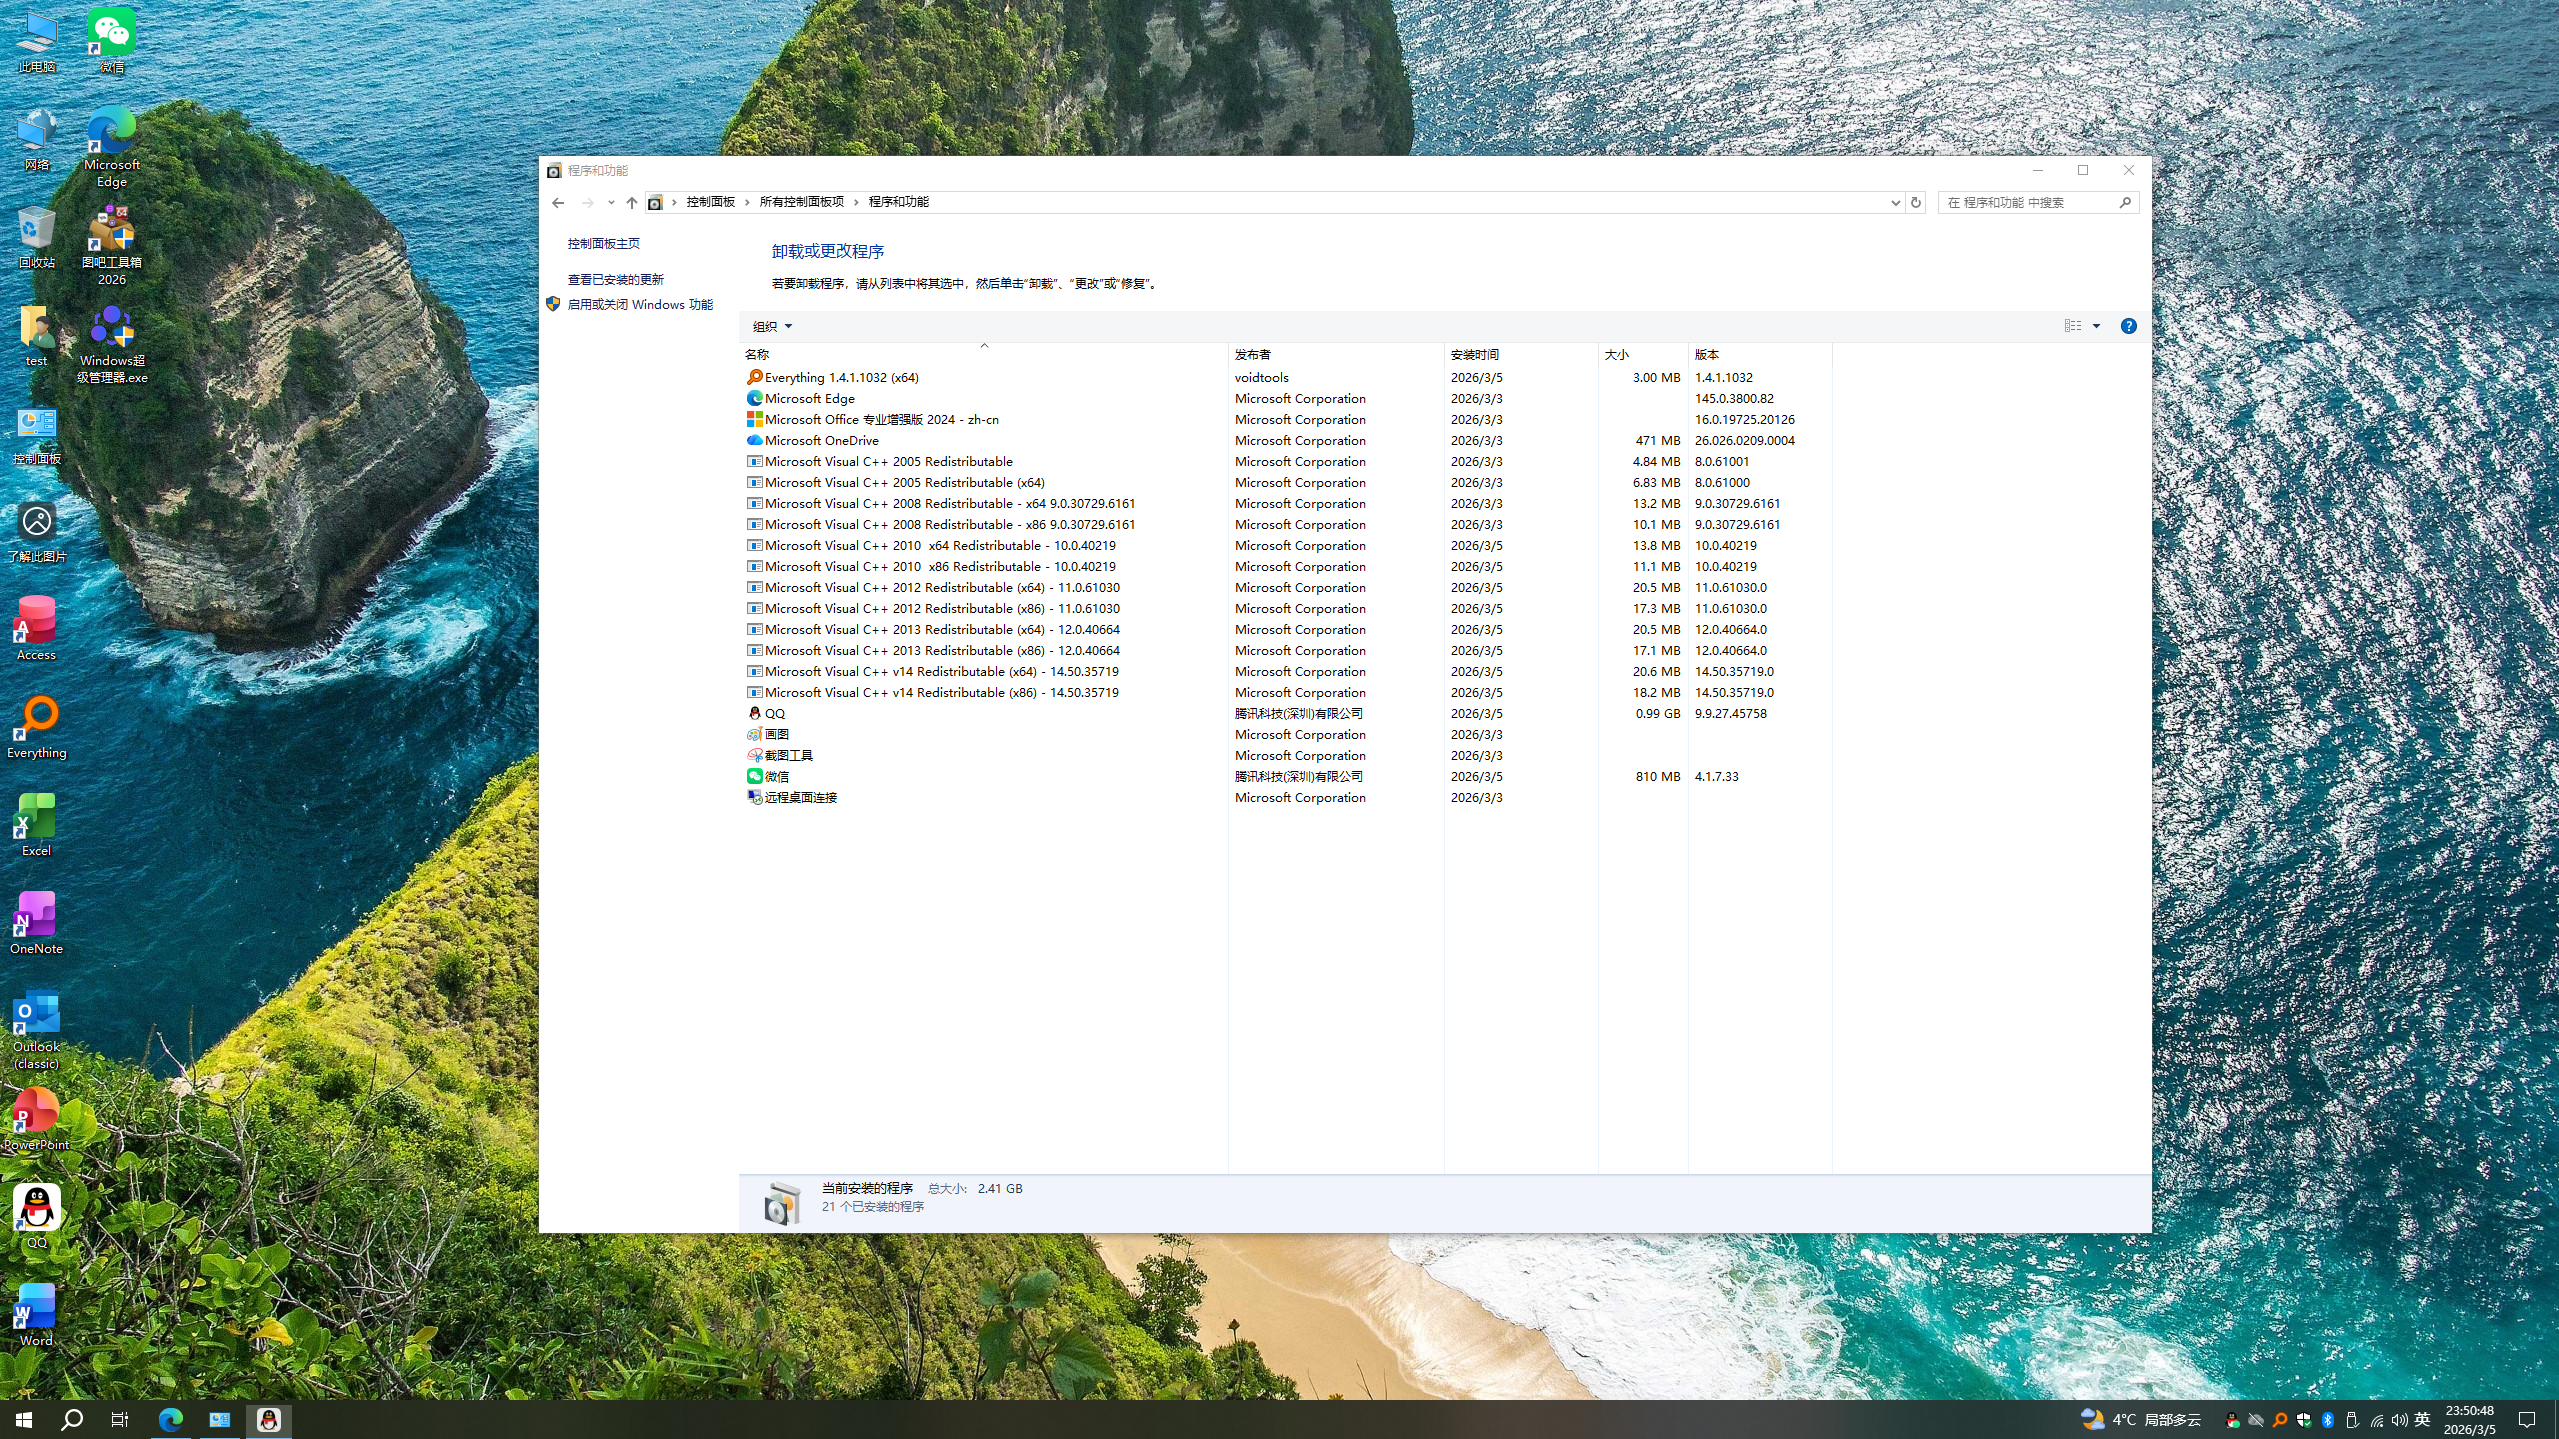This screenshot has height=1439, width=2559.
Task: Open 启用或关闭 Windows 功能
Action: coord(641,303)
